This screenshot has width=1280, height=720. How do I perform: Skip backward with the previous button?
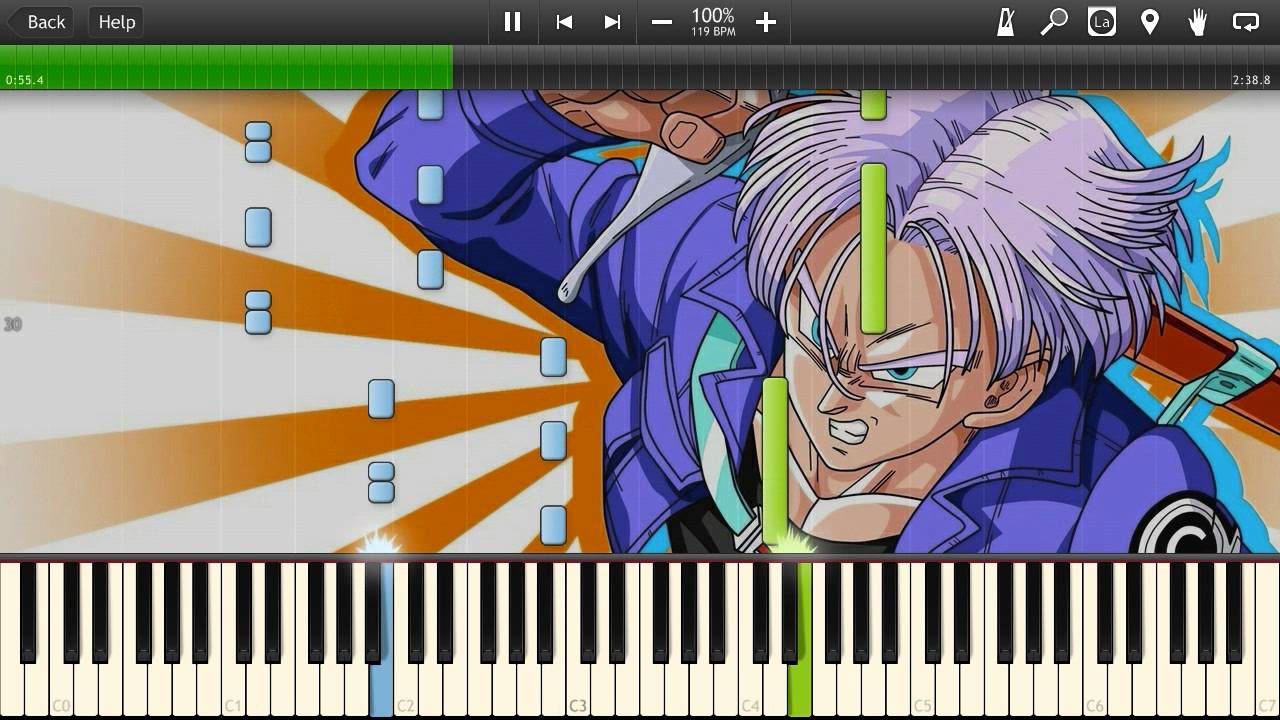pos(564,22)
